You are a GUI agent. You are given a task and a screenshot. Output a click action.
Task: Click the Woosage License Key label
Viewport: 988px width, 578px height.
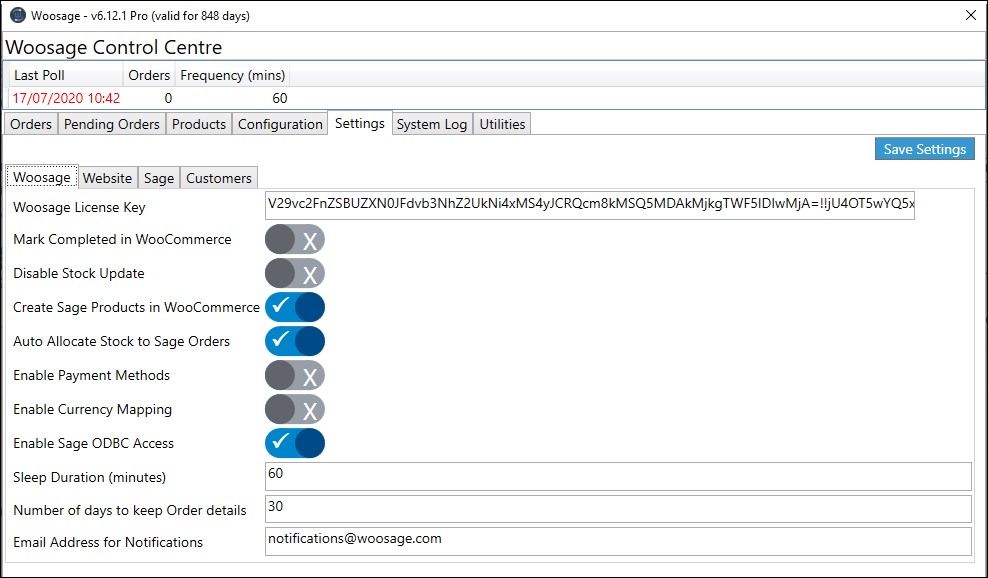79,207
